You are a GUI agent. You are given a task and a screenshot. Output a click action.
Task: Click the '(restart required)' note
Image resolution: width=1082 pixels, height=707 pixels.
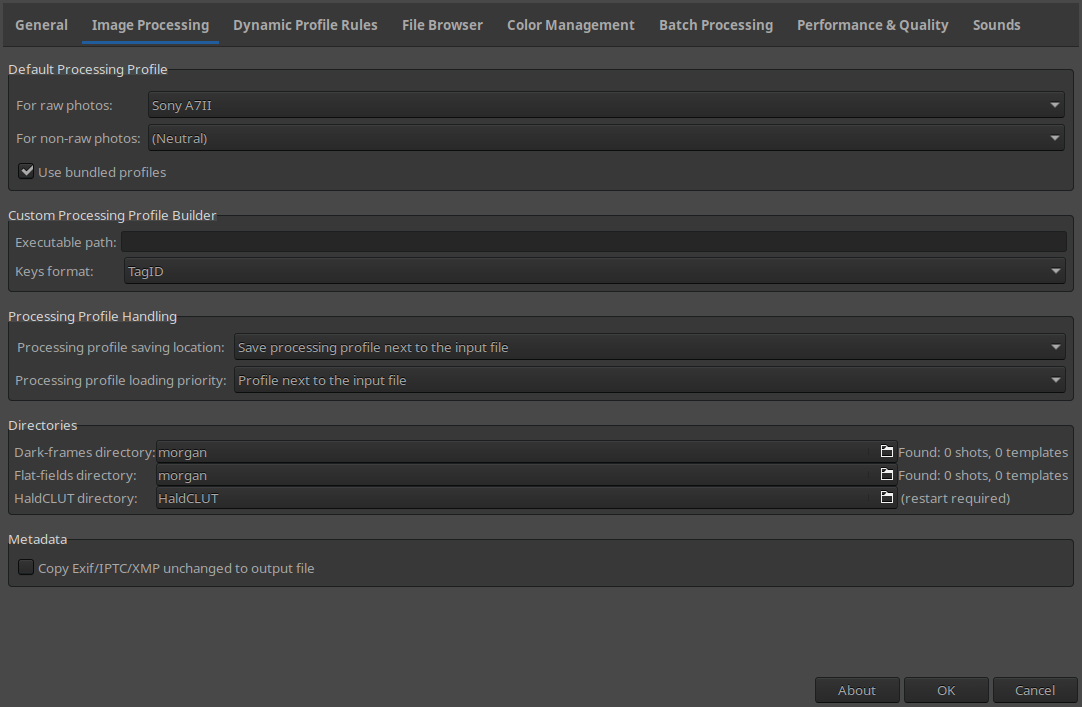[955, 498]
